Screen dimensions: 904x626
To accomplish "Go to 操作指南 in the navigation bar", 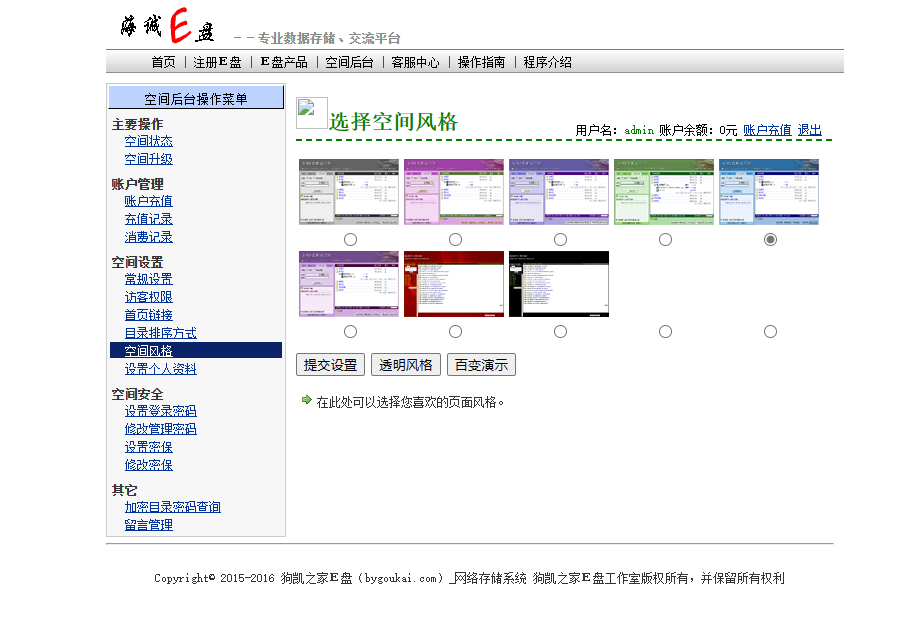I will tap(481, 62).
